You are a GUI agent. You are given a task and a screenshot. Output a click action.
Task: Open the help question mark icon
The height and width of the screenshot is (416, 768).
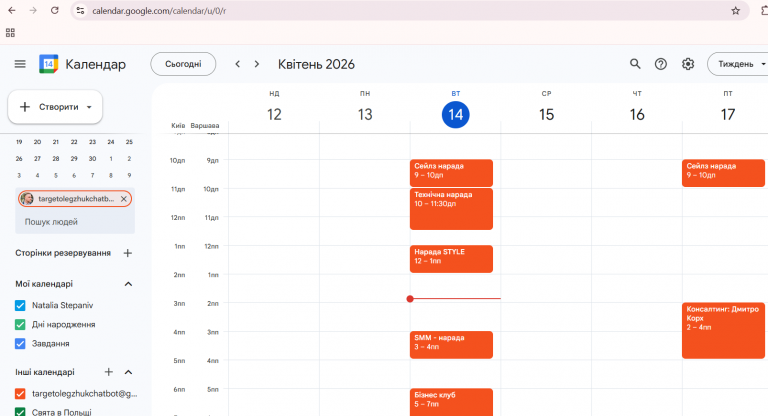click(x=661, y=64)
